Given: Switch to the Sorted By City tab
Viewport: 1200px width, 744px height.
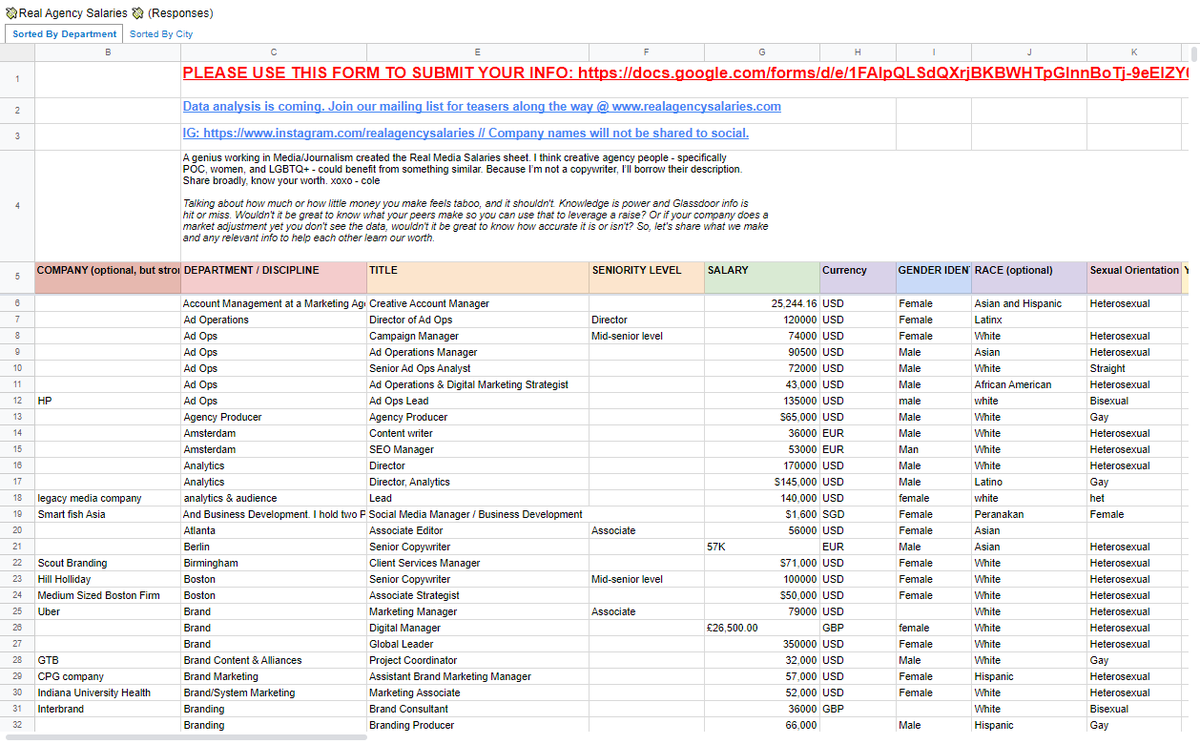Looking at the screenshot, I should pos(160,33).
